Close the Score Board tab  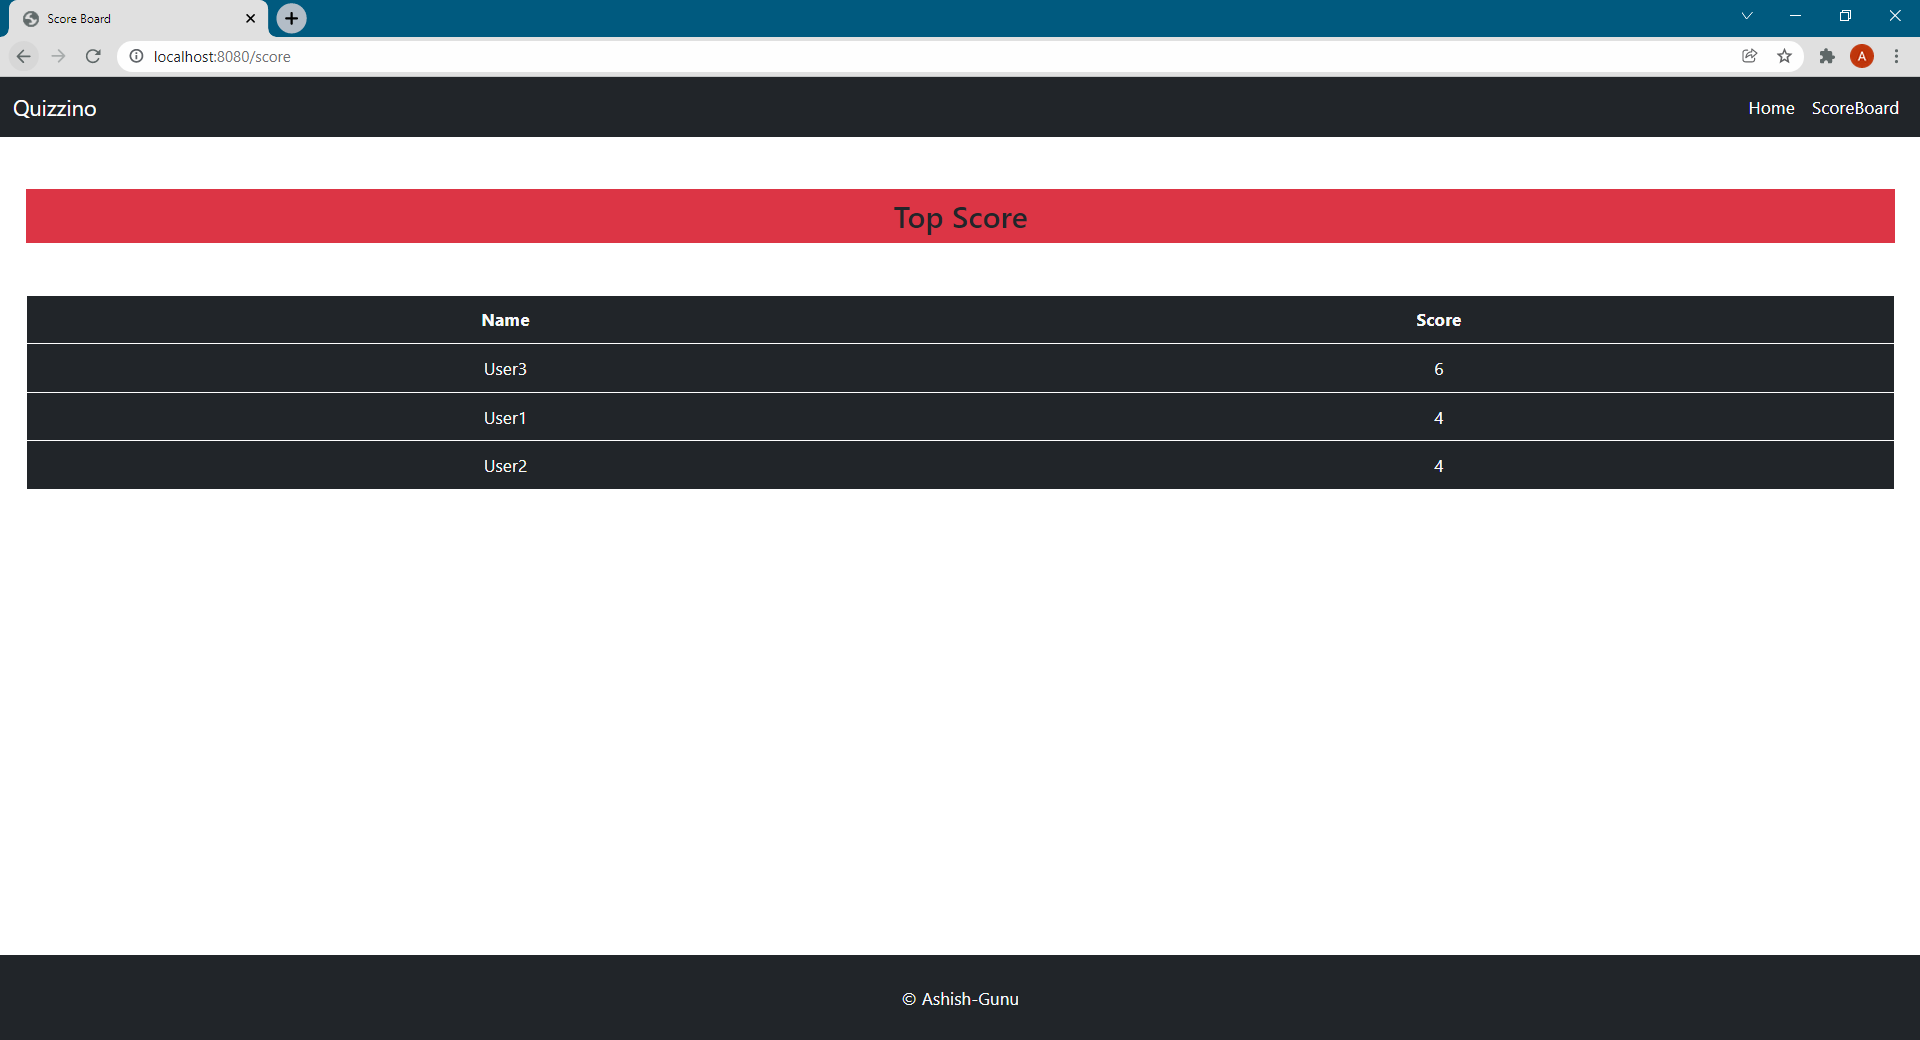tap(250, 18)
